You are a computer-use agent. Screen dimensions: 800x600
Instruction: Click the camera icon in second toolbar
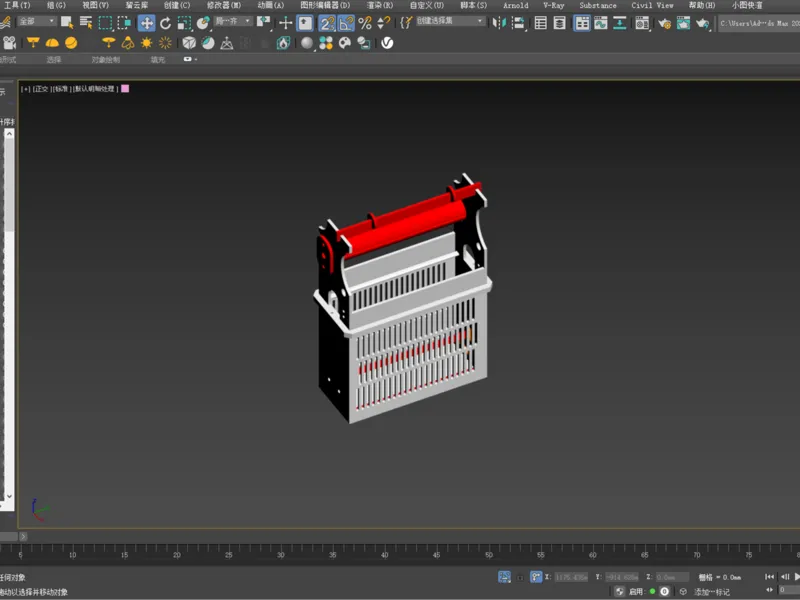tap(10, 43)
